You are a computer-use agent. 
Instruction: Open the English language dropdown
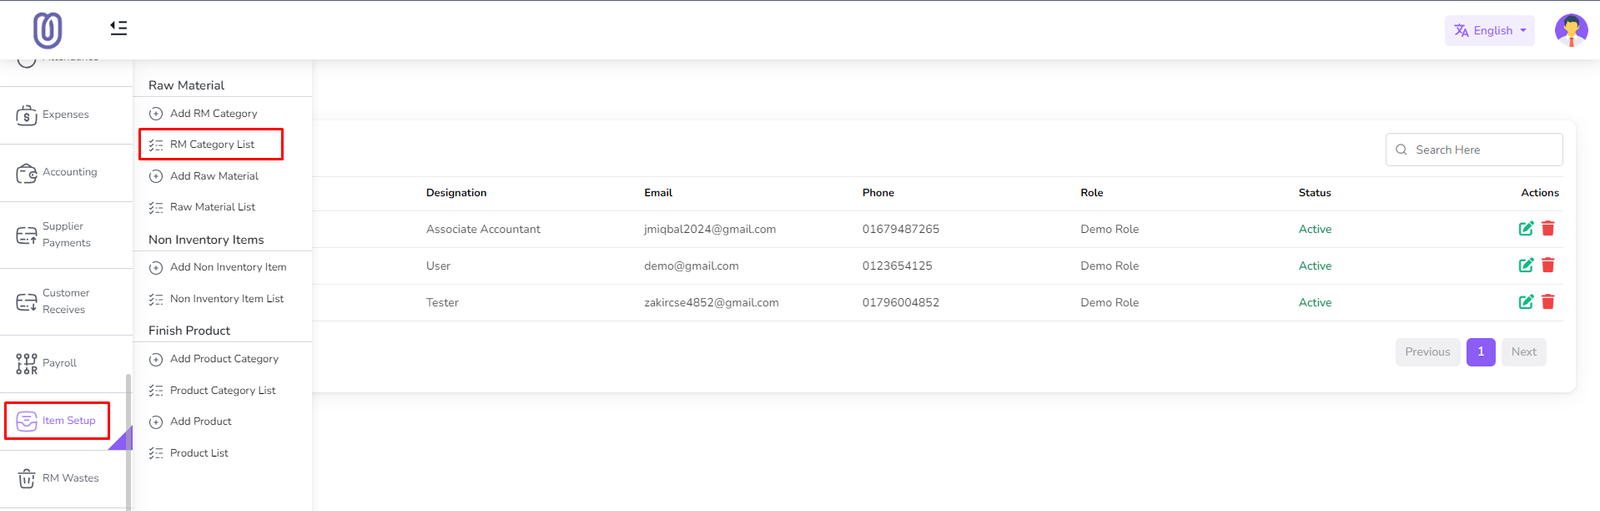[1489, 31]
